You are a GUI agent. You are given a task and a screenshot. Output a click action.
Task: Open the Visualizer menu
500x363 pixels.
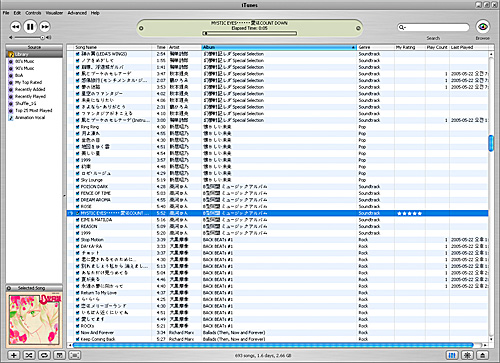[54, 13]
